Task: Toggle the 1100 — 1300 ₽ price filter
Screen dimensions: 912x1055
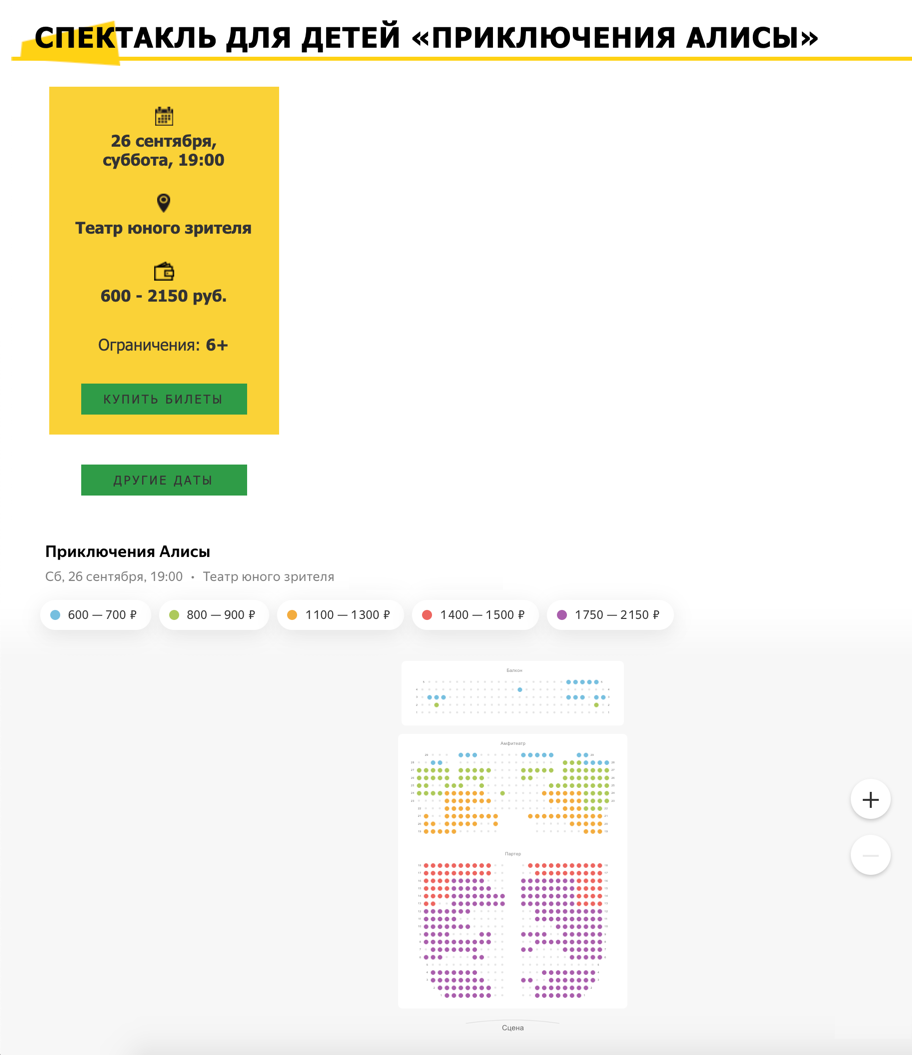Action: tap(339, 615)
